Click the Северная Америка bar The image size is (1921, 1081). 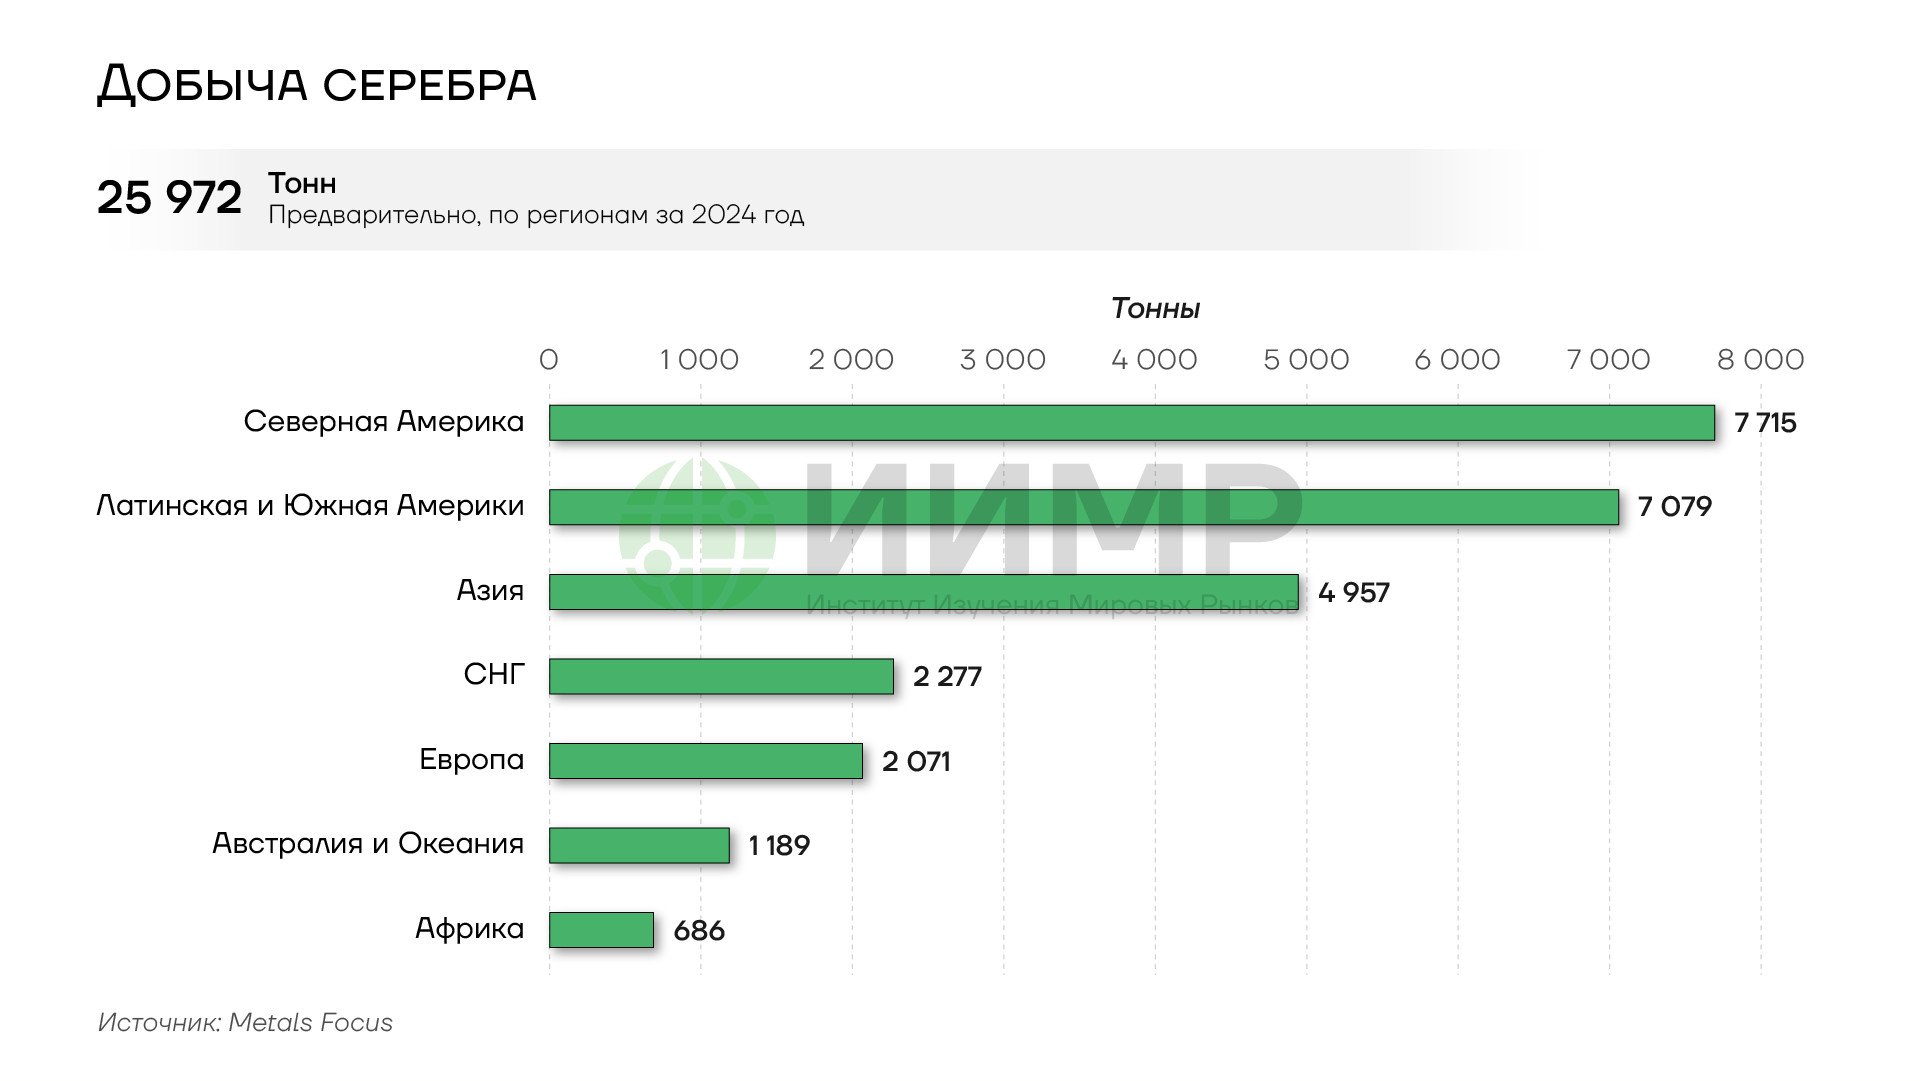coord(1131,423)
